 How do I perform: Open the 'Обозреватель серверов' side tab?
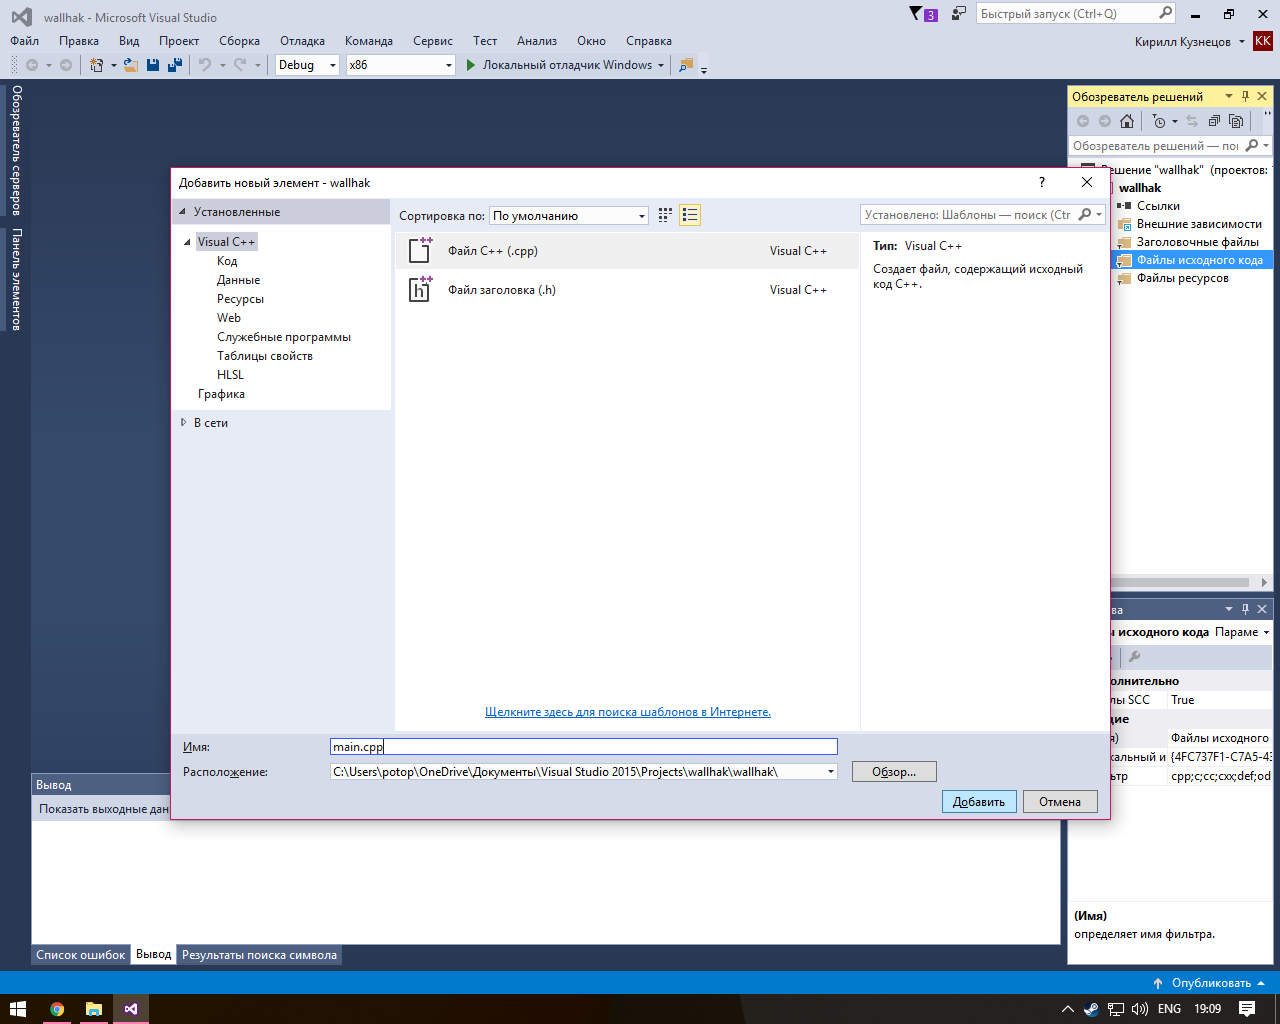point(16,150)
